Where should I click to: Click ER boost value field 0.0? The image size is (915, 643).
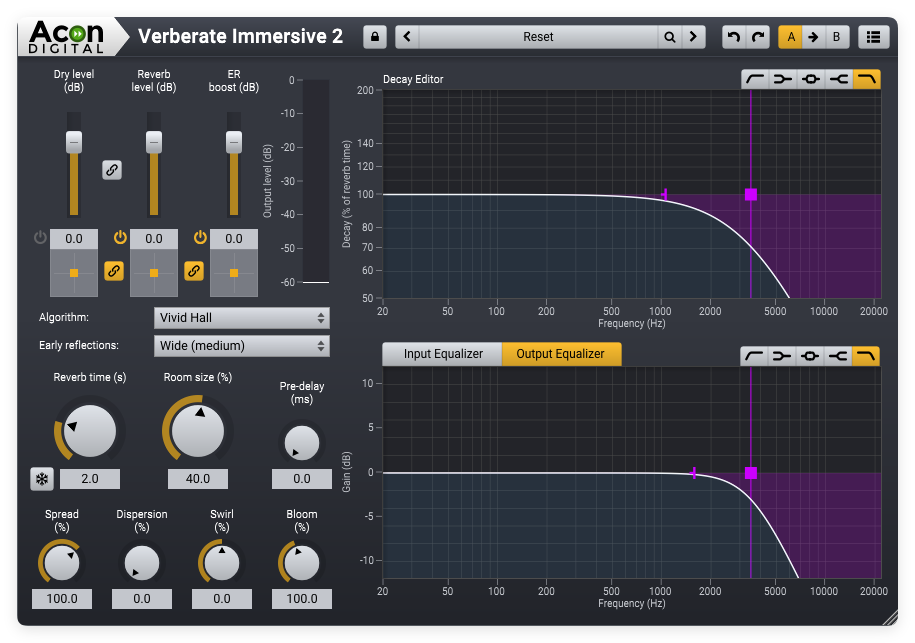[x=233, y=239]
